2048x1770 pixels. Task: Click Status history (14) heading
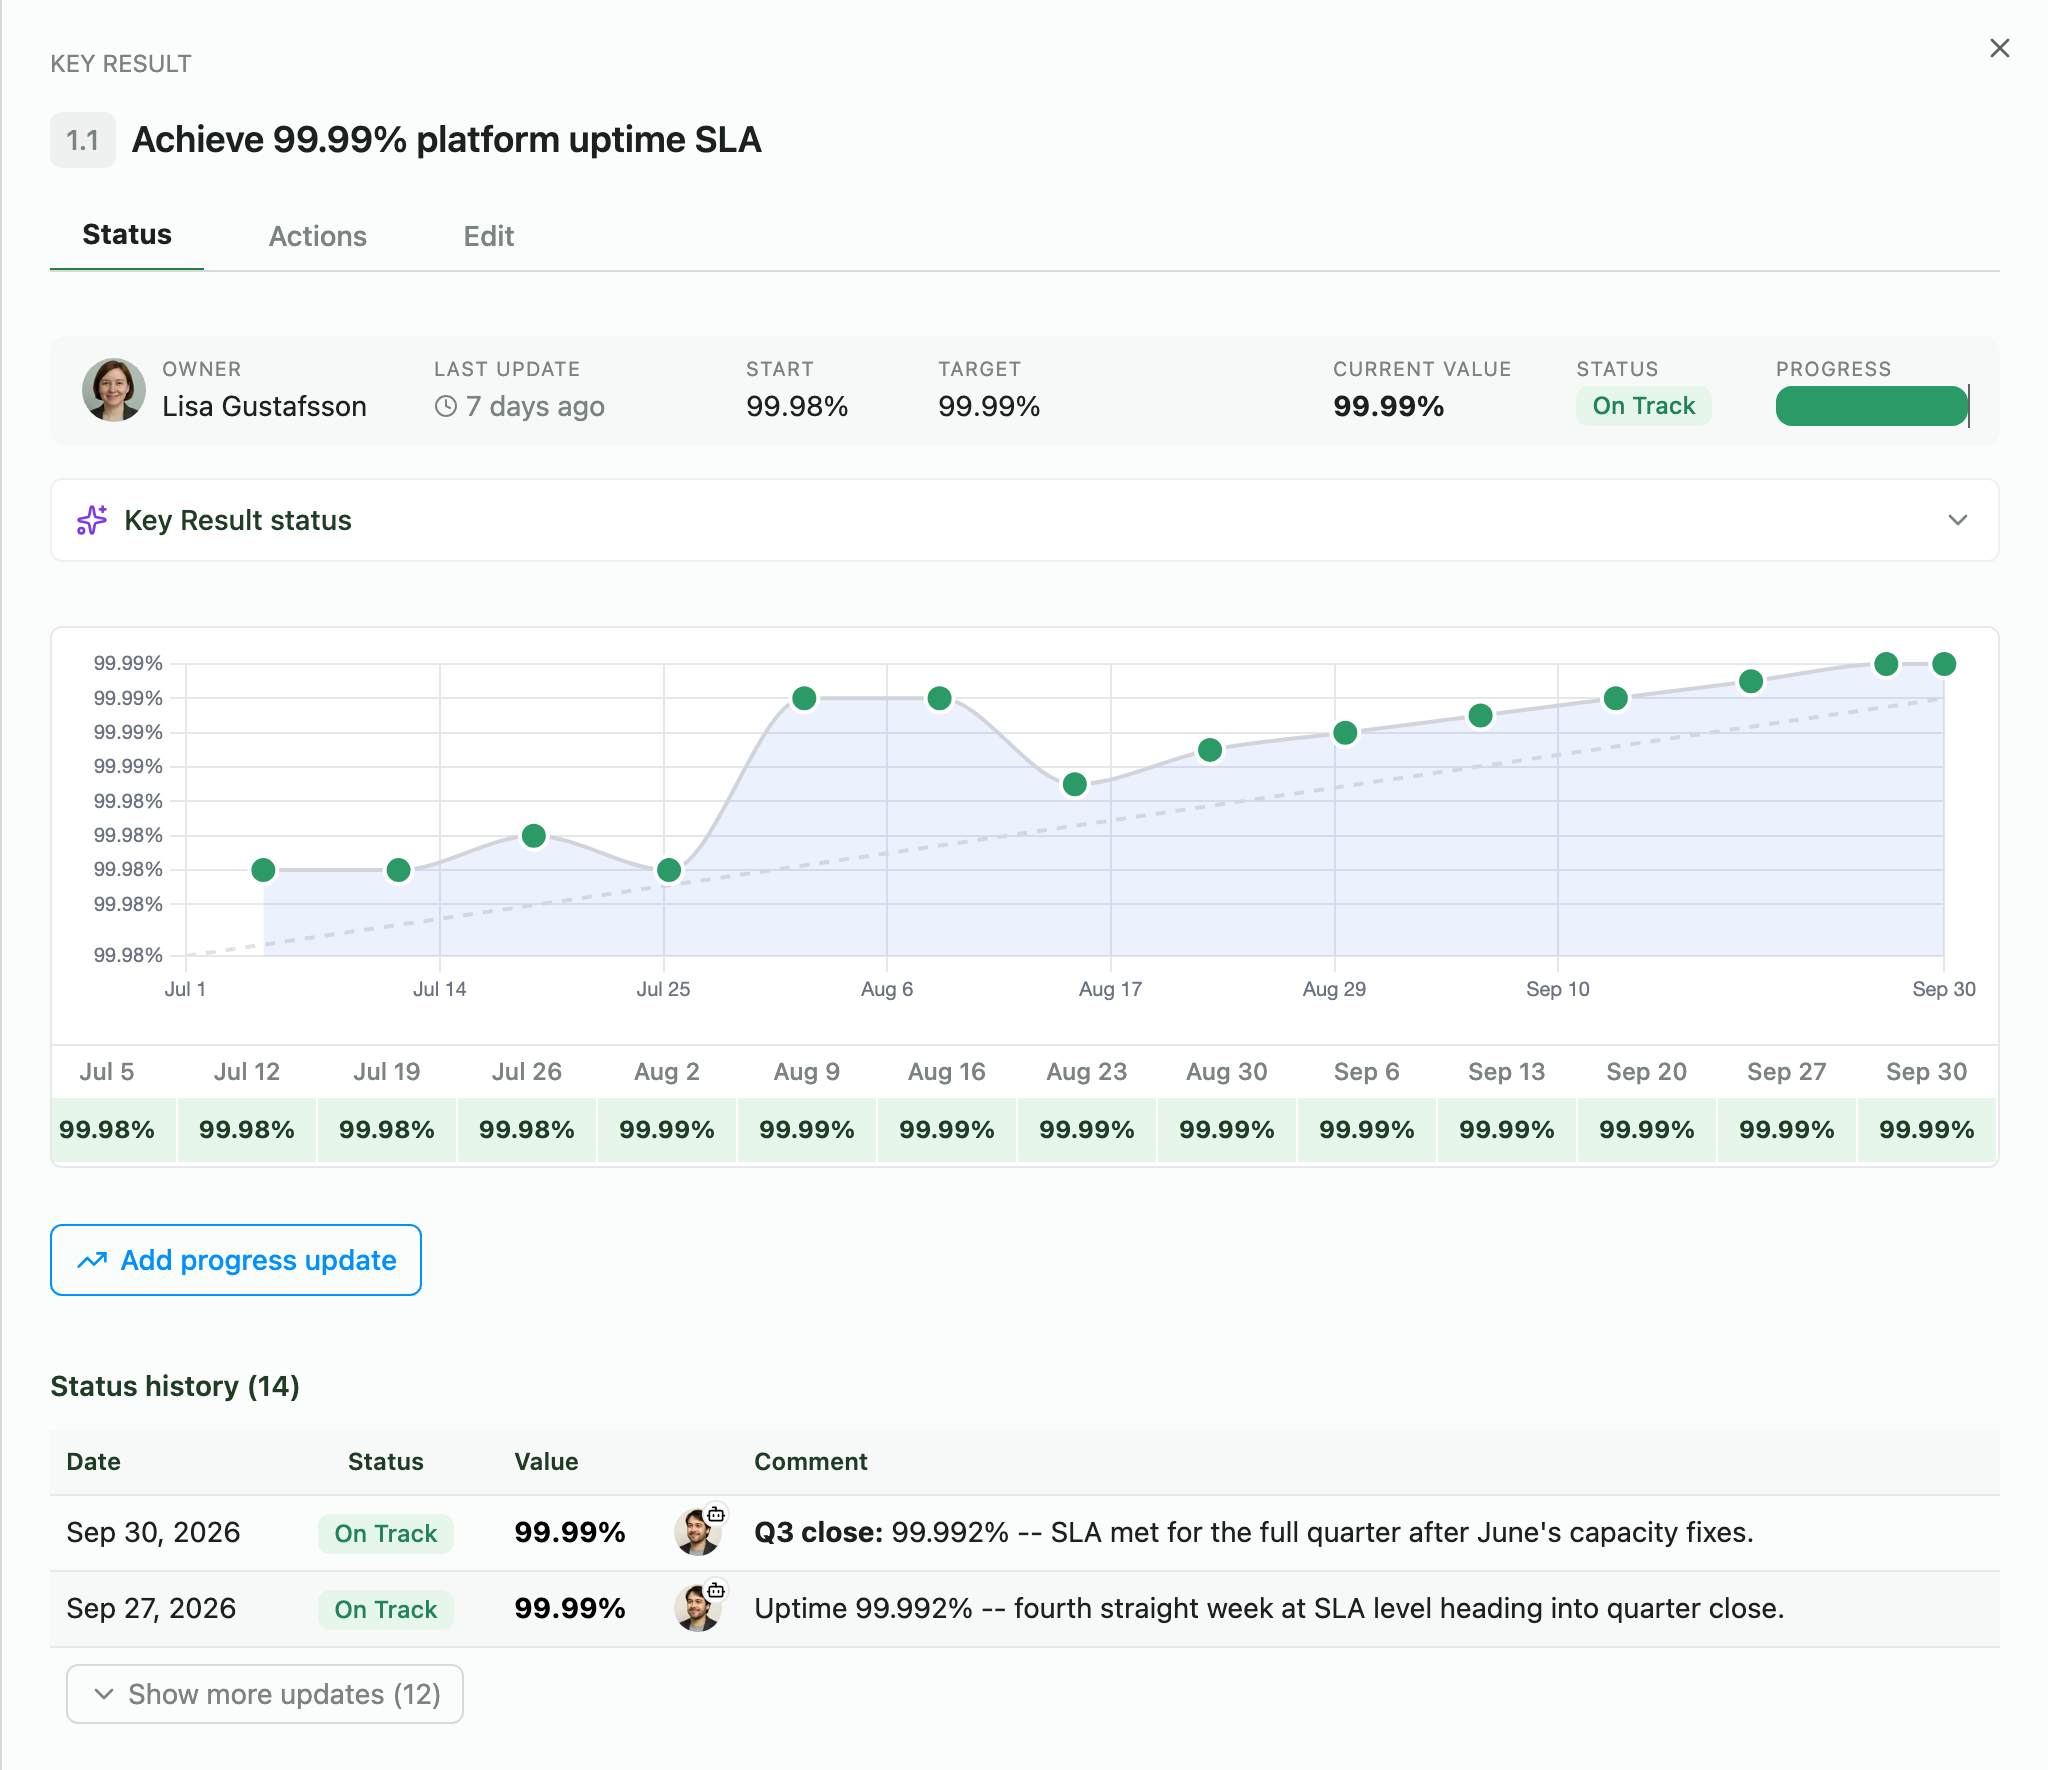click(x=175, y=1386)
